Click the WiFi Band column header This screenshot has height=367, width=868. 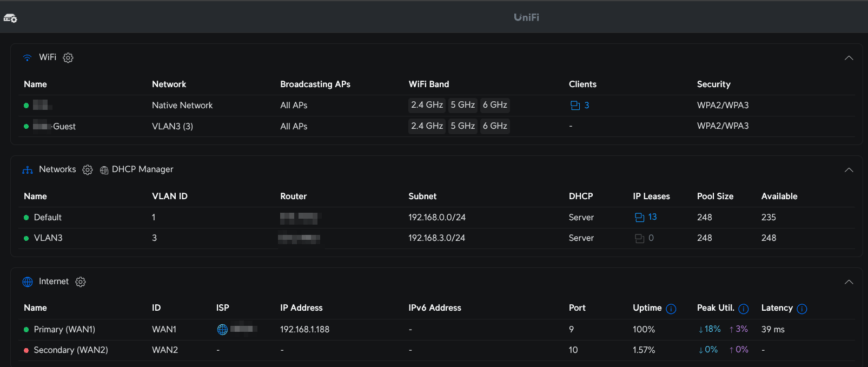click(x=428, y=84)
